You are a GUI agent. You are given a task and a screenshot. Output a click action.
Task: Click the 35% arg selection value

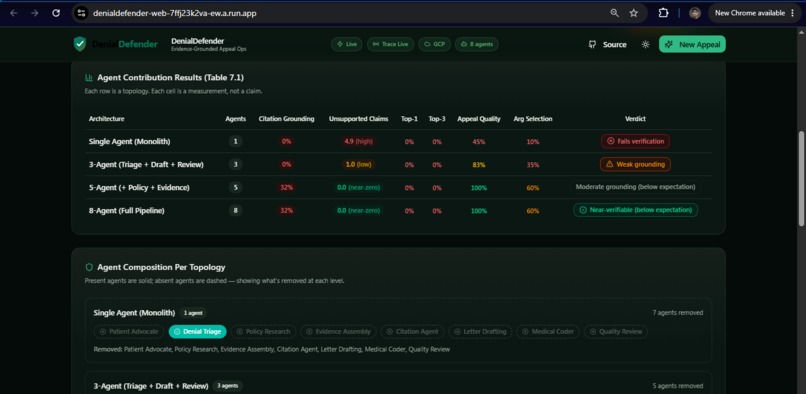[x=533, y=165]
